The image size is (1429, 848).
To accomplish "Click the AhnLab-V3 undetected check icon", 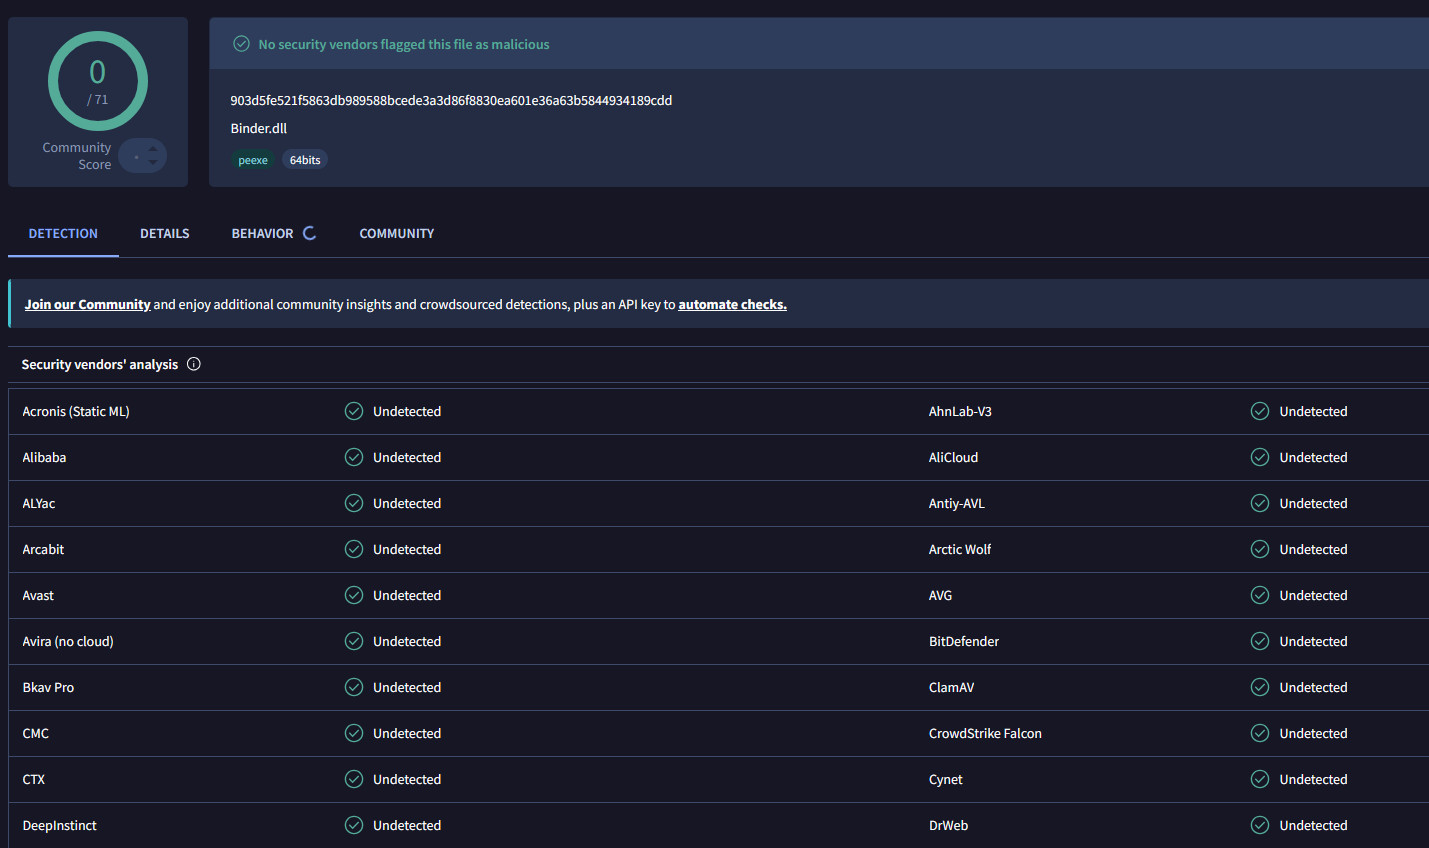I will pyautogui.click(x=1260, y=411).
